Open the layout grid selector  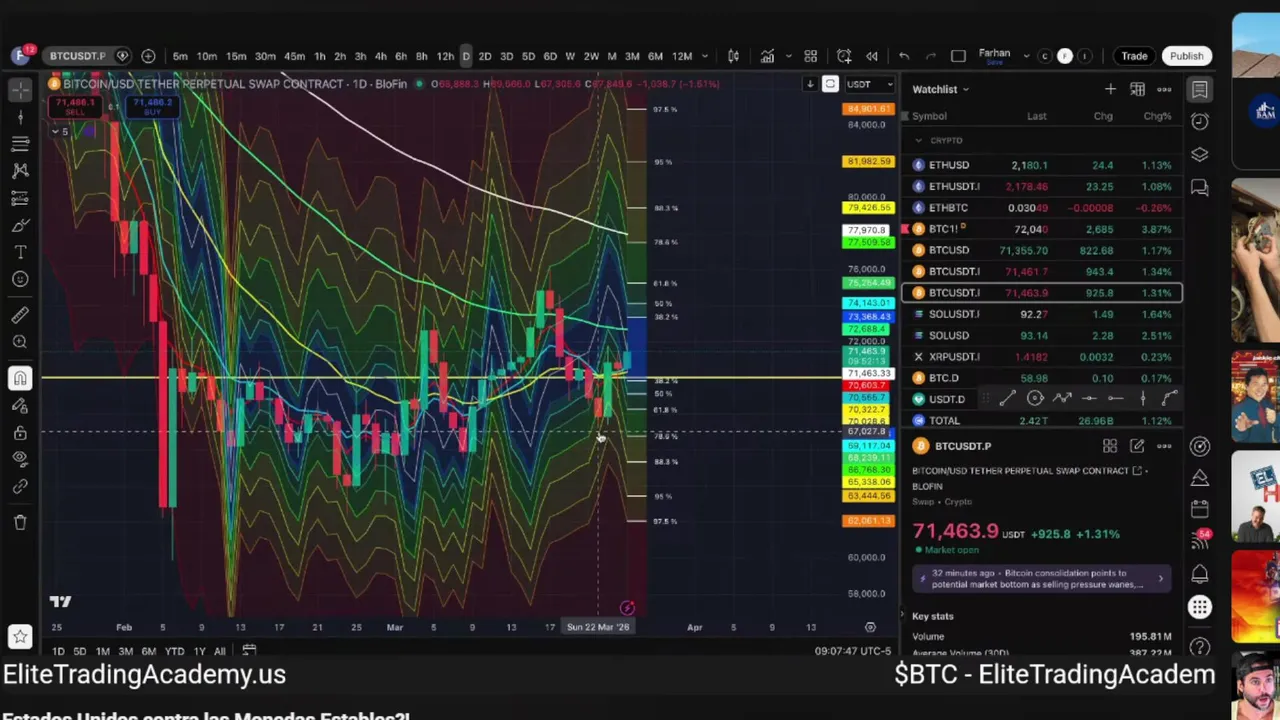811,56
